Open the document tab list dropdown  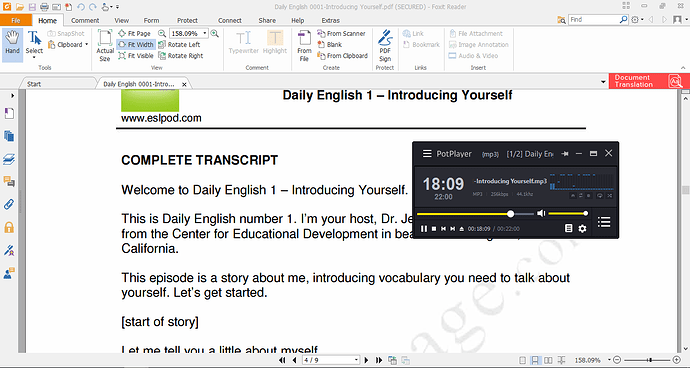[x=603, y=82]
